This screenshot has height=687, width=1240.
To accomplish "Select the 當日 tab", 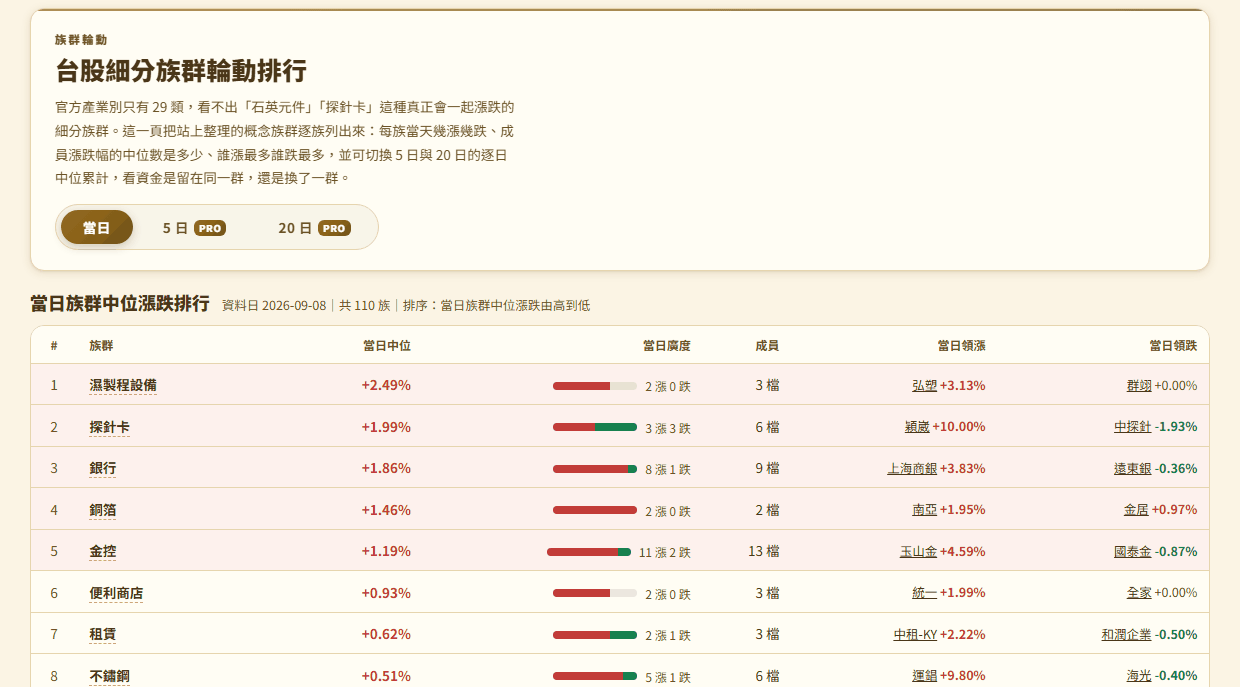I will tap(97, 227).
